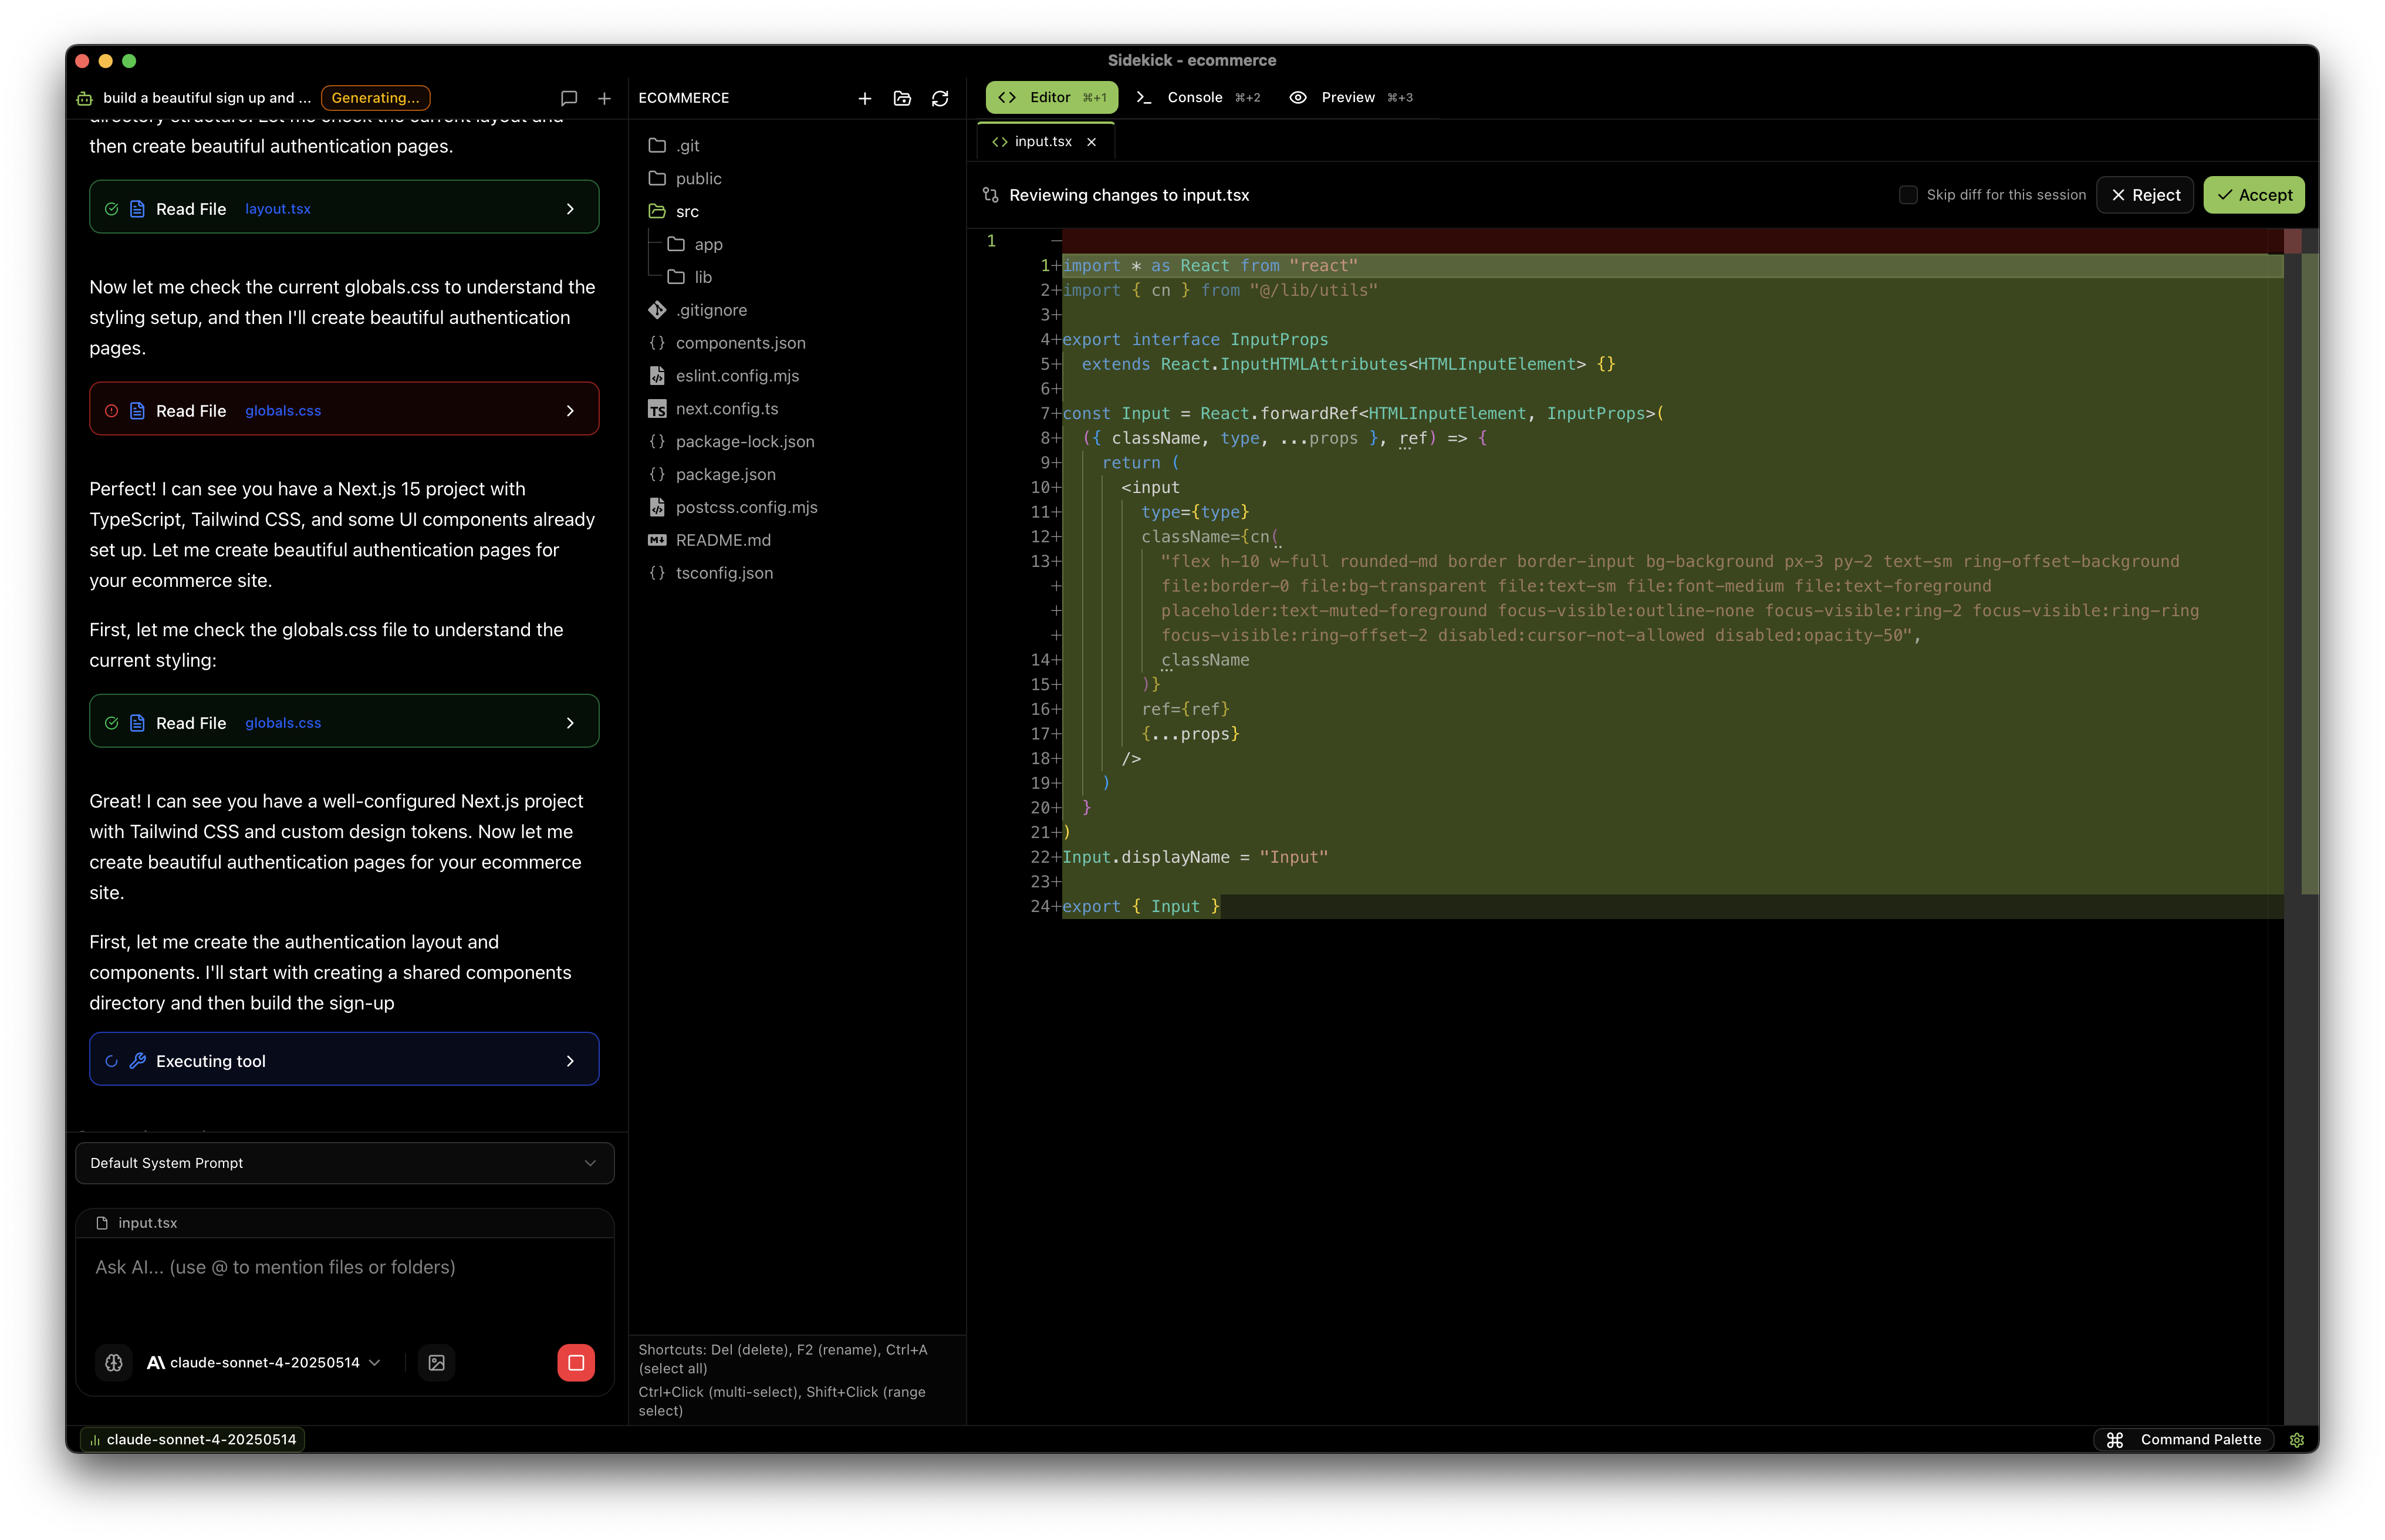Click the chat title 'build a beautiful sign up'
This screenshot has height=1540, width=2385.
207,98
